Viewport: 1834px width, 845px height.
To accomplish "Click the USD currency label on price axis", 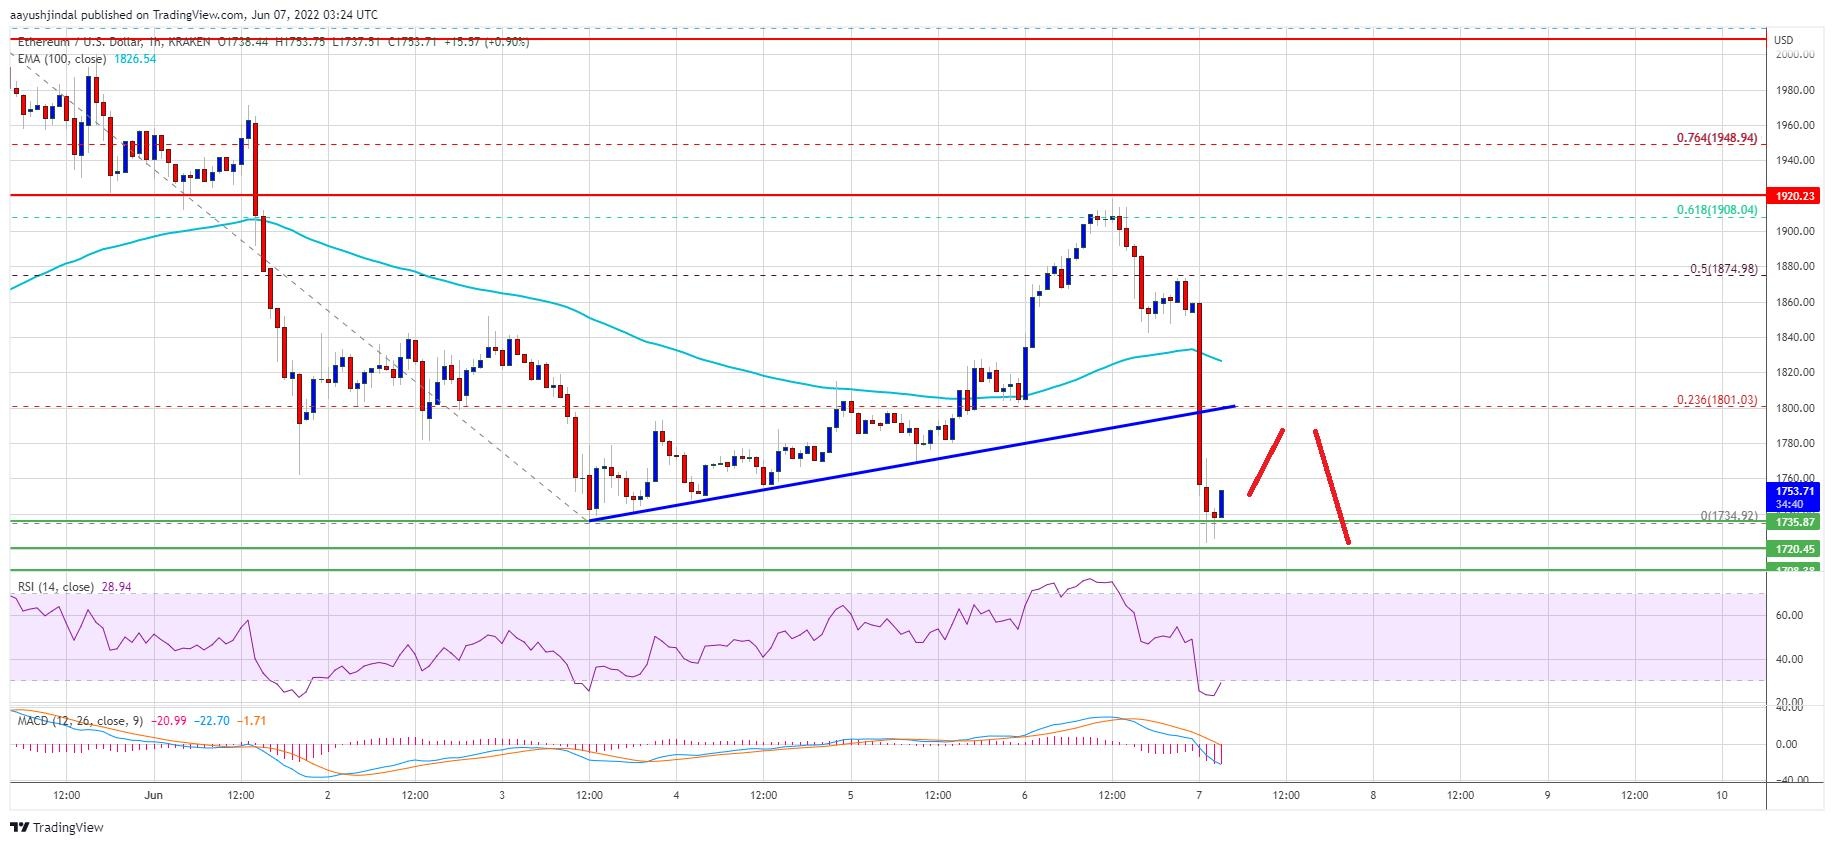I will (1783, 40).
